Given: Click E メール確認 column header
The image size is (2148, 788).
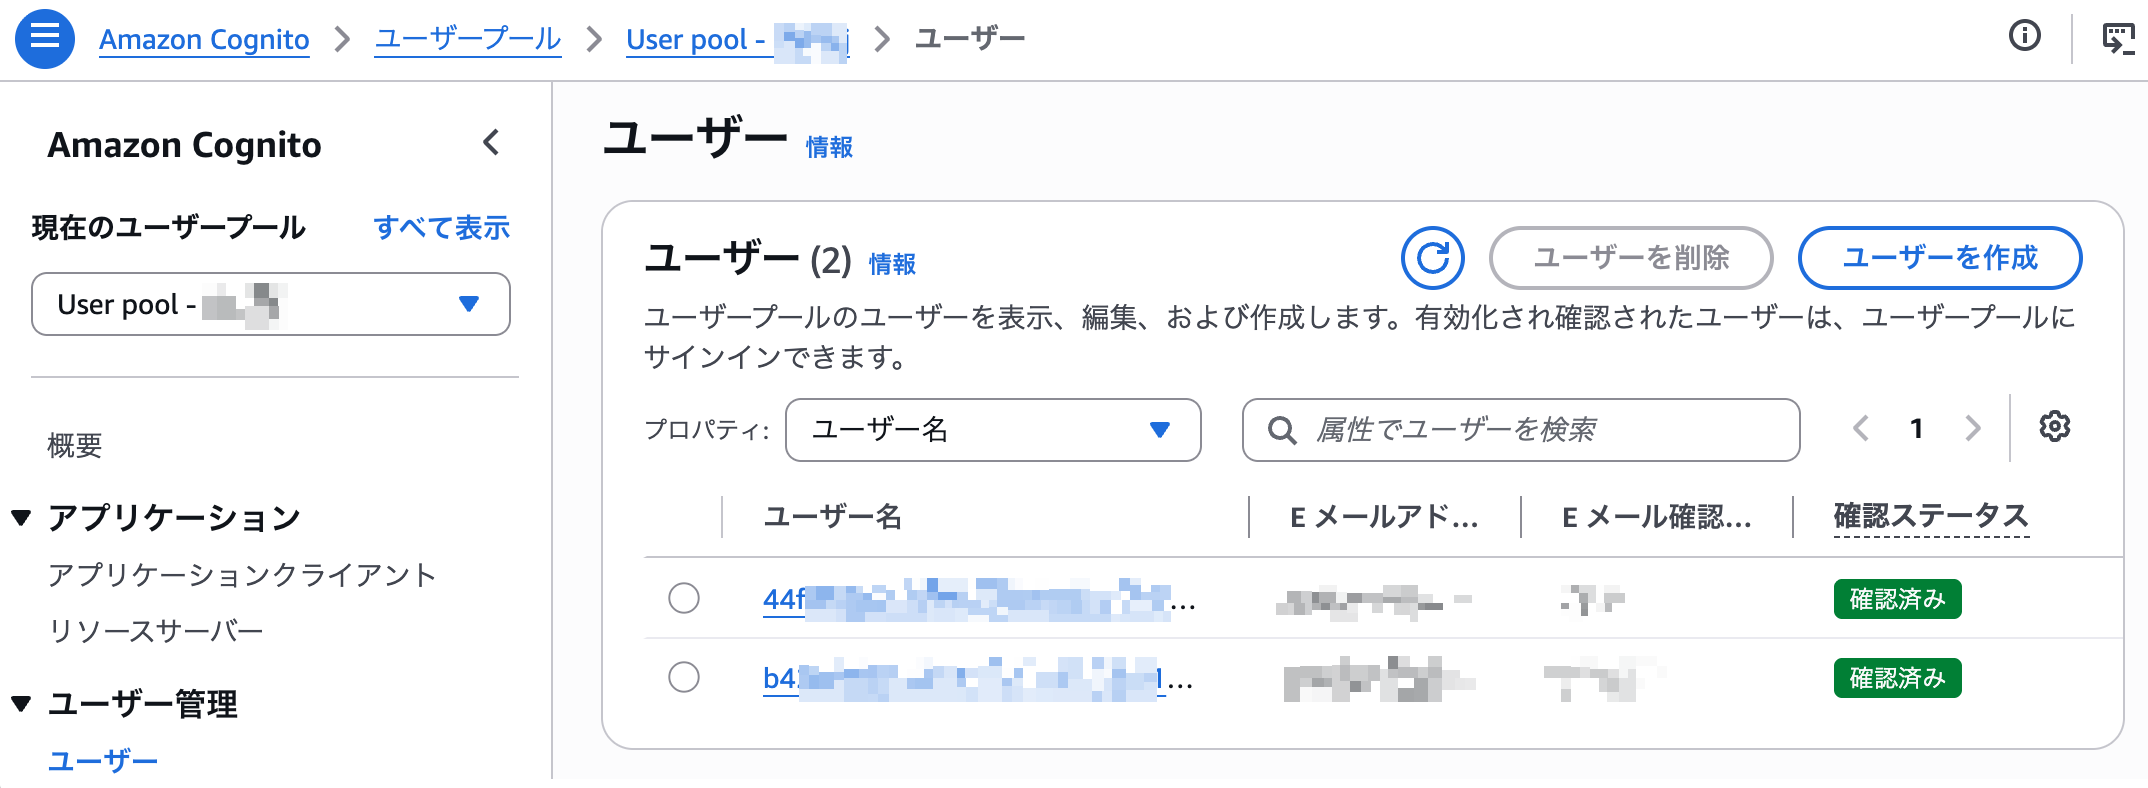Looking at the screenshot, I should (x=1657, y=517).
